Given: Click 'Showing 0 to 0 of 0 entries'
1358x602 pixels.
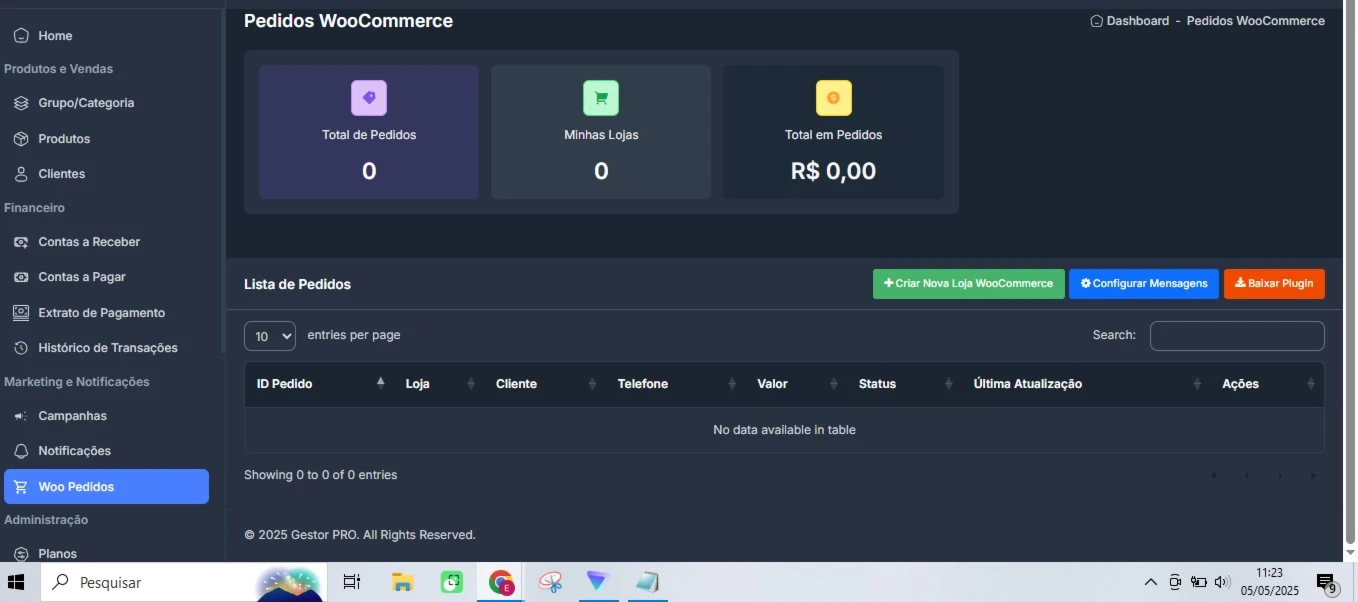Looking at the screenshot, I should pos(320,475).
